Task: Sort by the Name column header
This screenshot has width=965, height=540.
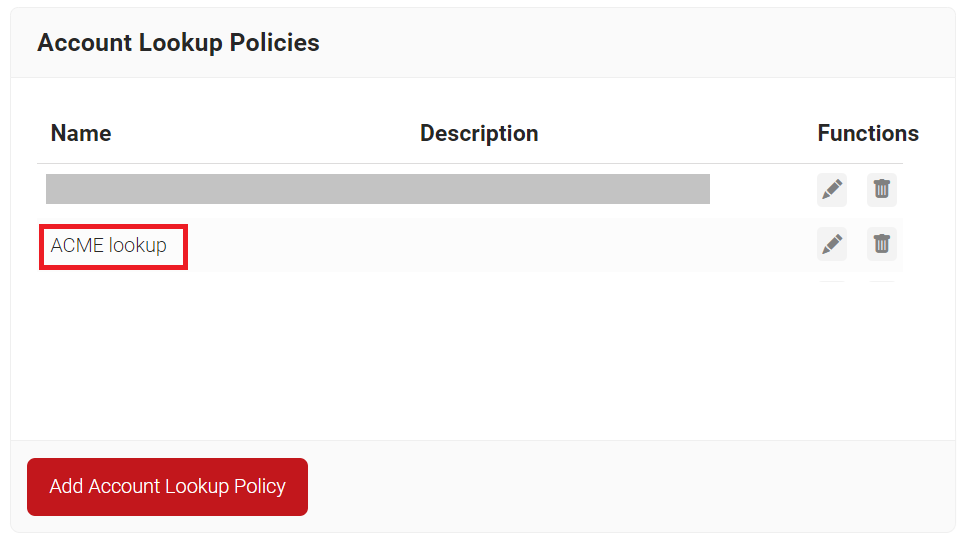Action: click(81, 133)
